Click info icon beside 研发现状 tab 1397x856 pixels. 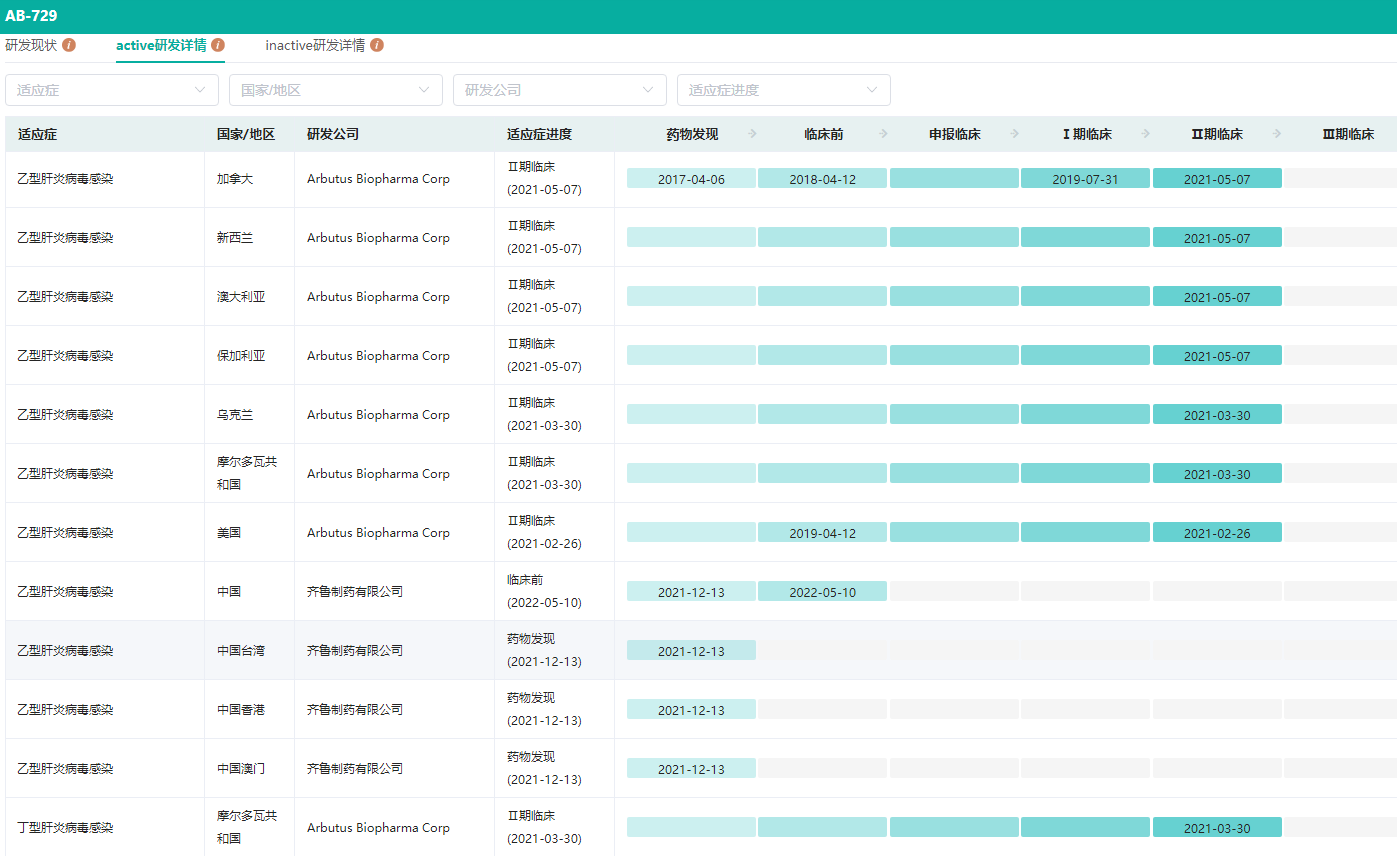(69, 45)
